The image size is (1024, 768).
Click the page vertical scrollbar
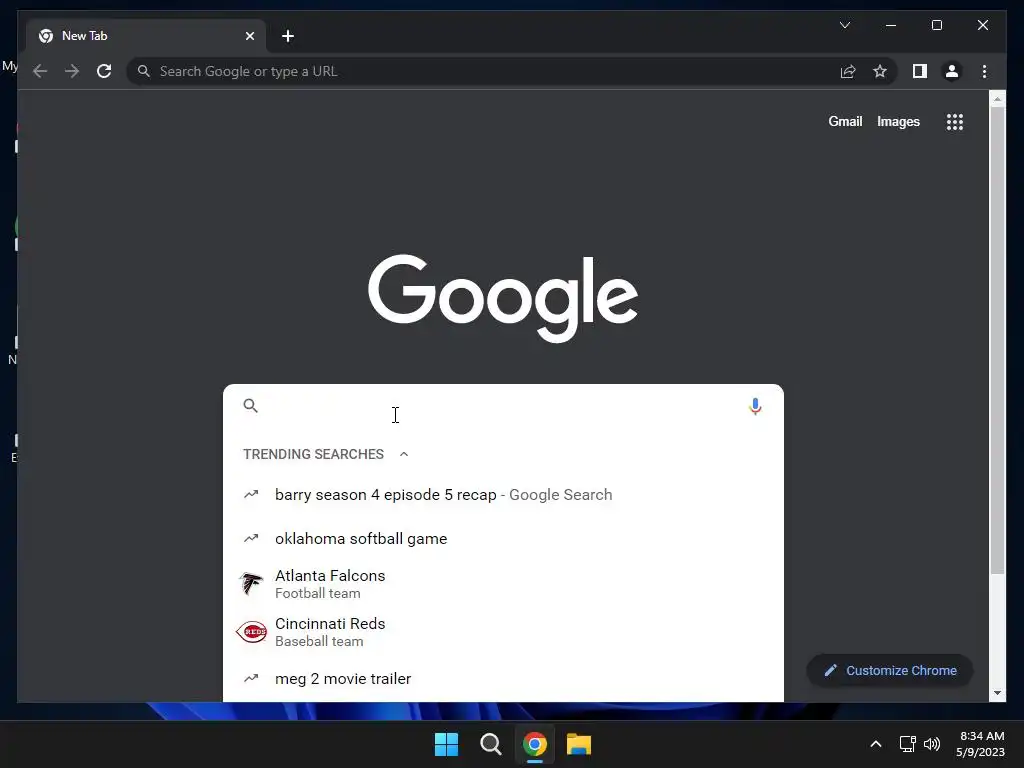pyautogui.click(x=997, y=340)
